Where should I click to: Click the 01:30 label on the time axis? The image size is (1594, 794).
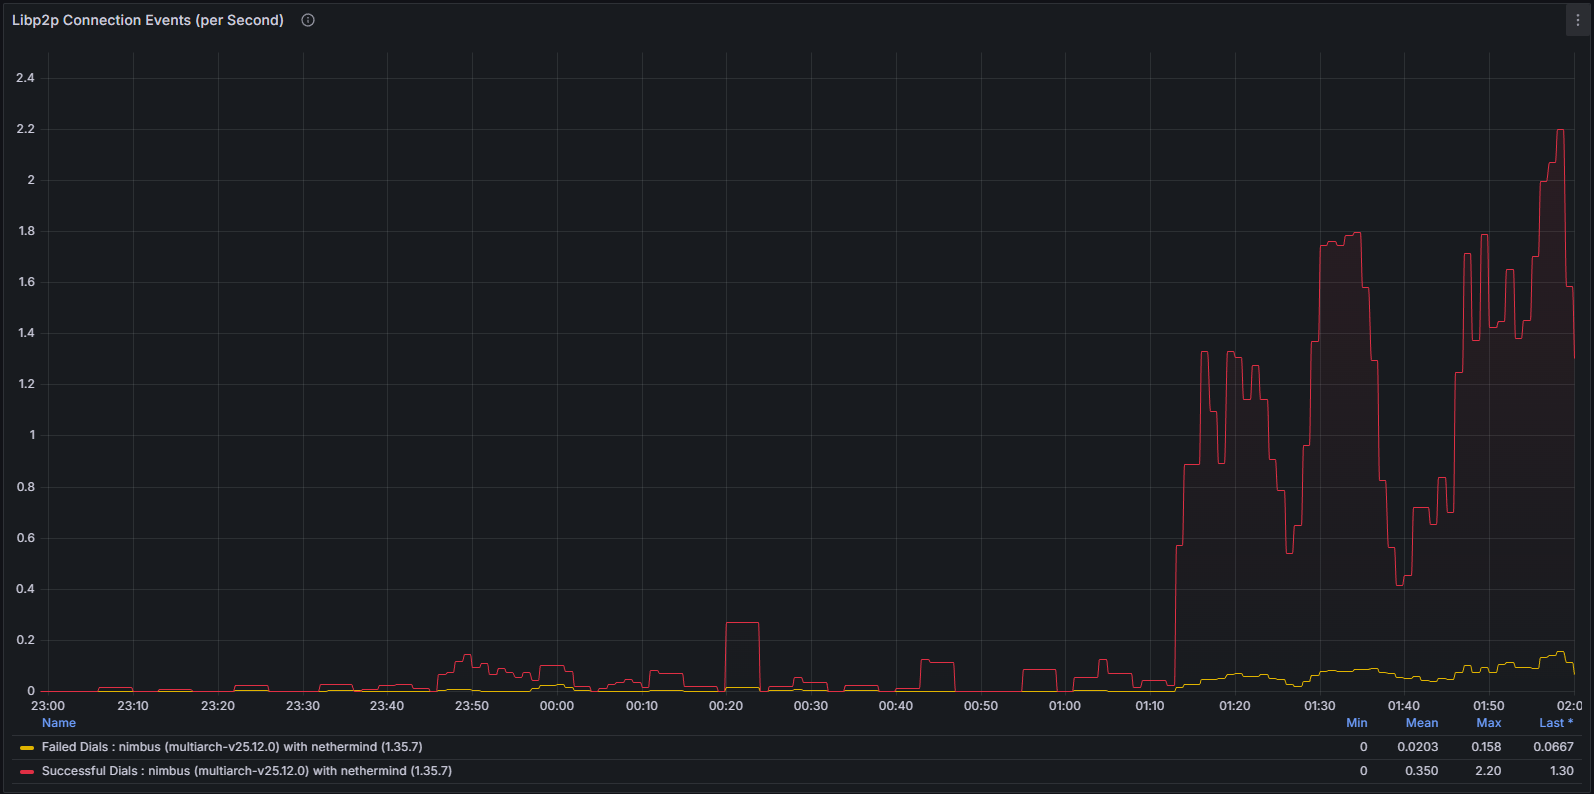coord(1319,706)
